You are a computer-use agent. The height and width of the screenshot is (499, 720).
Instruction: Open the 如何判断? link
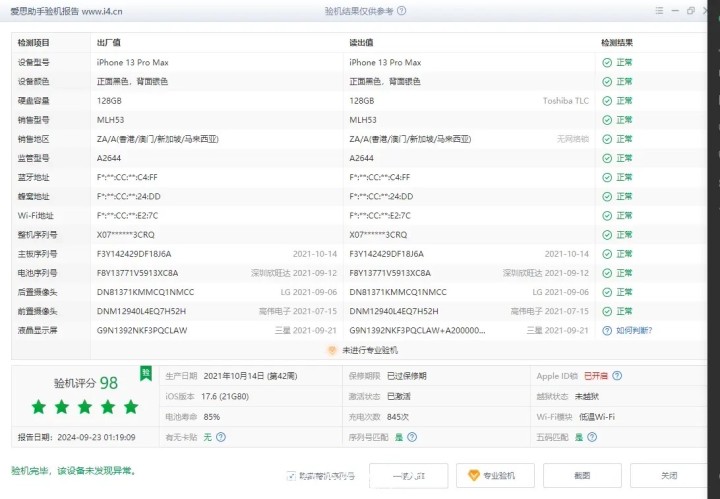tap(634, 331)
